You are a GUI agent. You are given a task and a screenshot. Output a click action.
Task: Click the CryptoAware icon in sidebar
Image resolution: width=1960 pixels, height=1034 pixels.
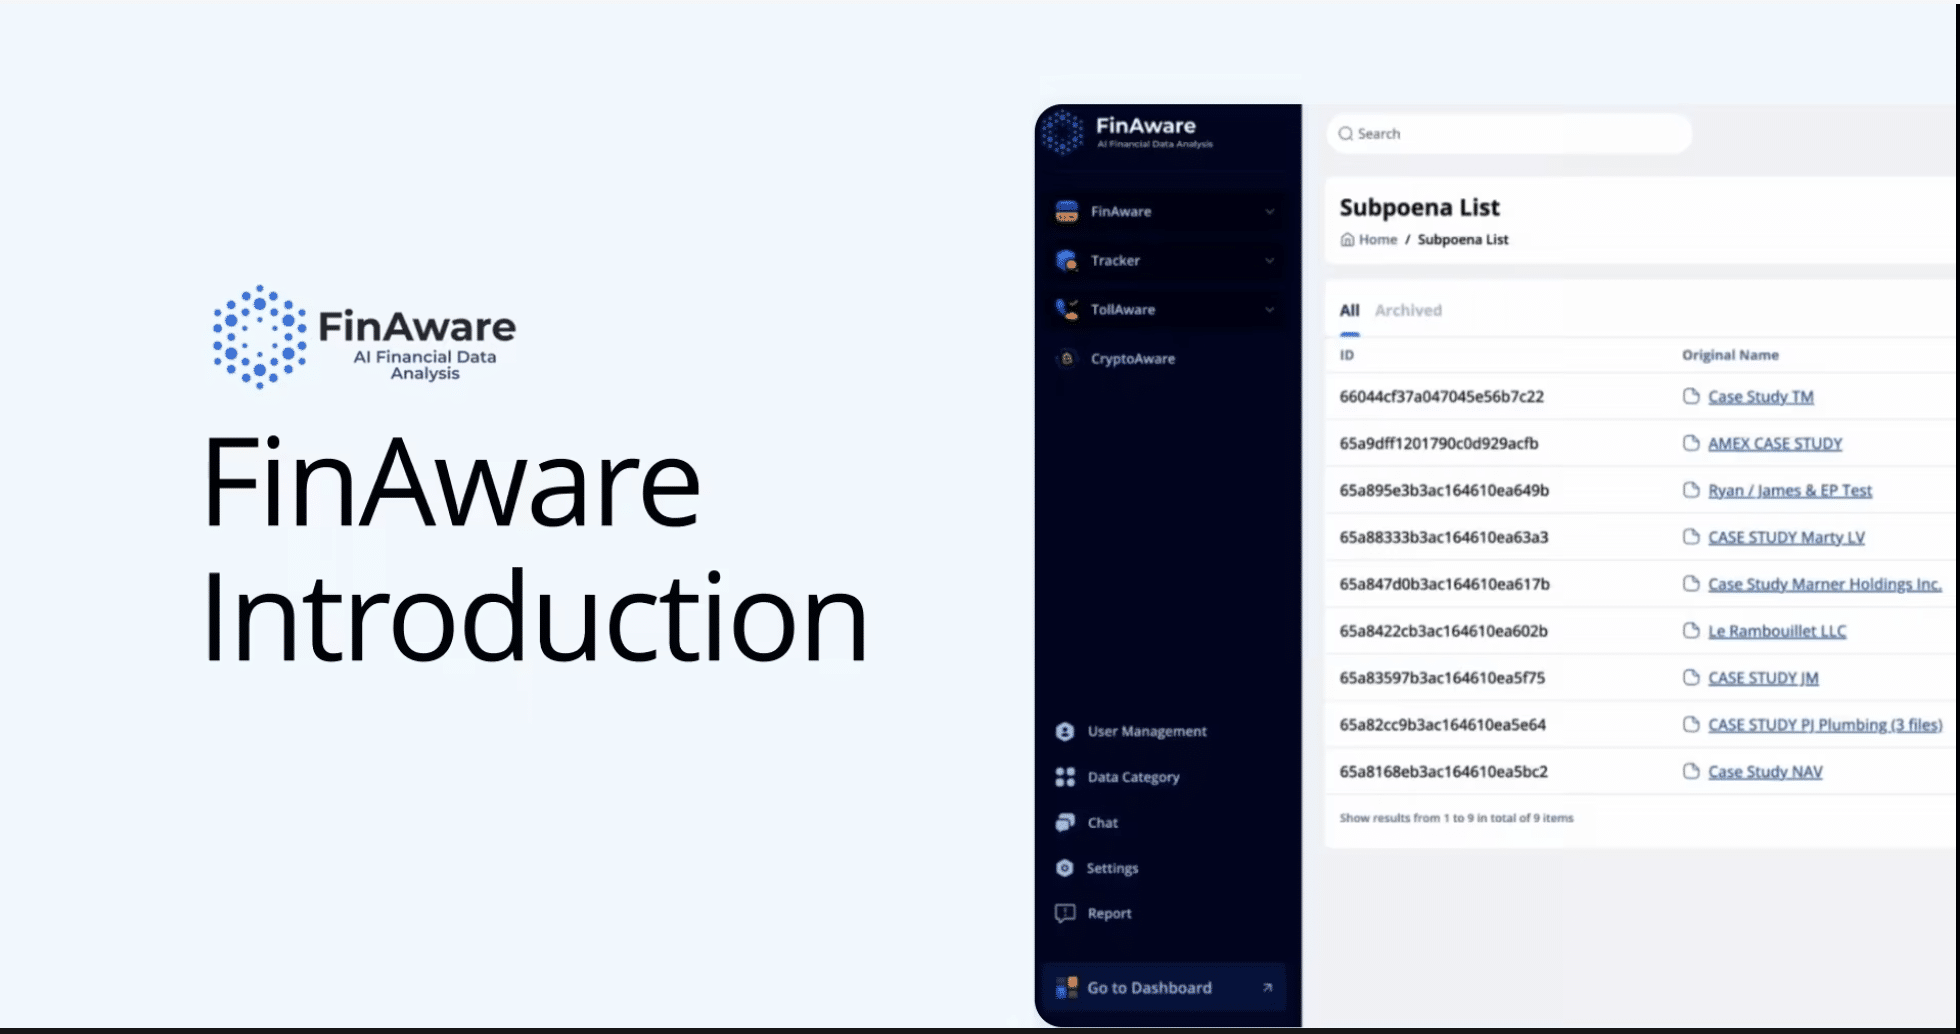tap(1066, 359)
